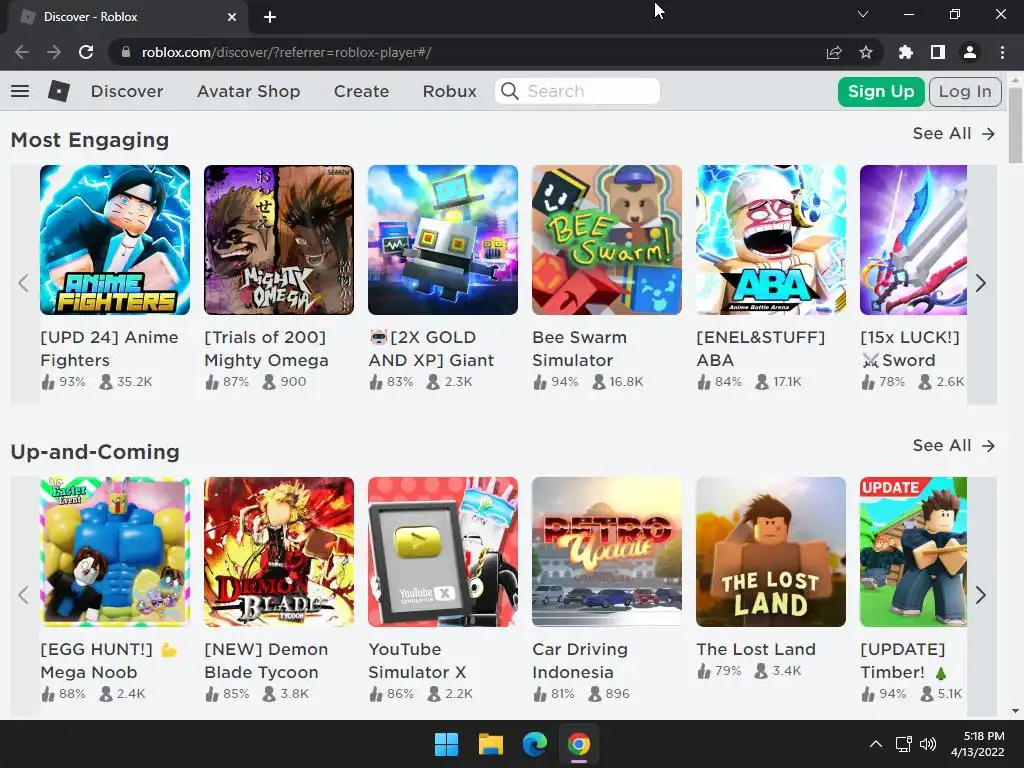Open the Avatar Shop nav item
1024x768 pixels.
coord(249,91)
